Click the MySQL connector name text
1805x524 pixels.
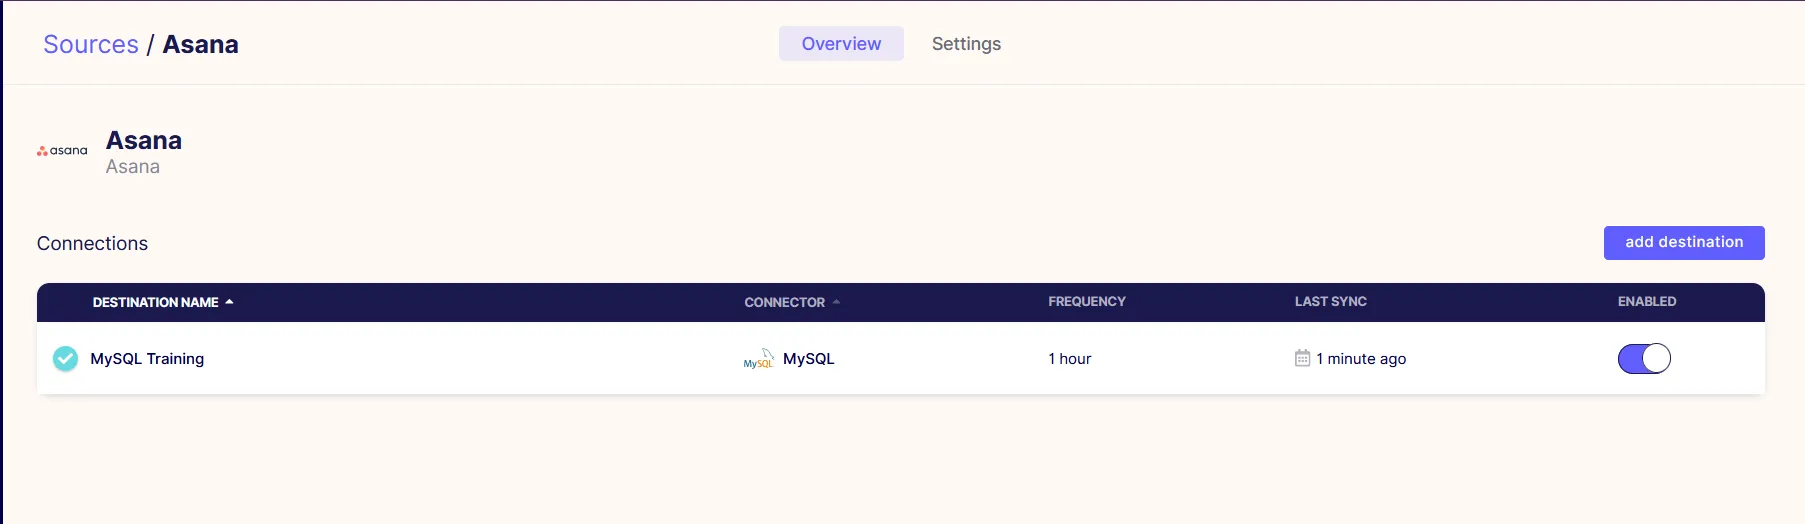tap(809, 359)
